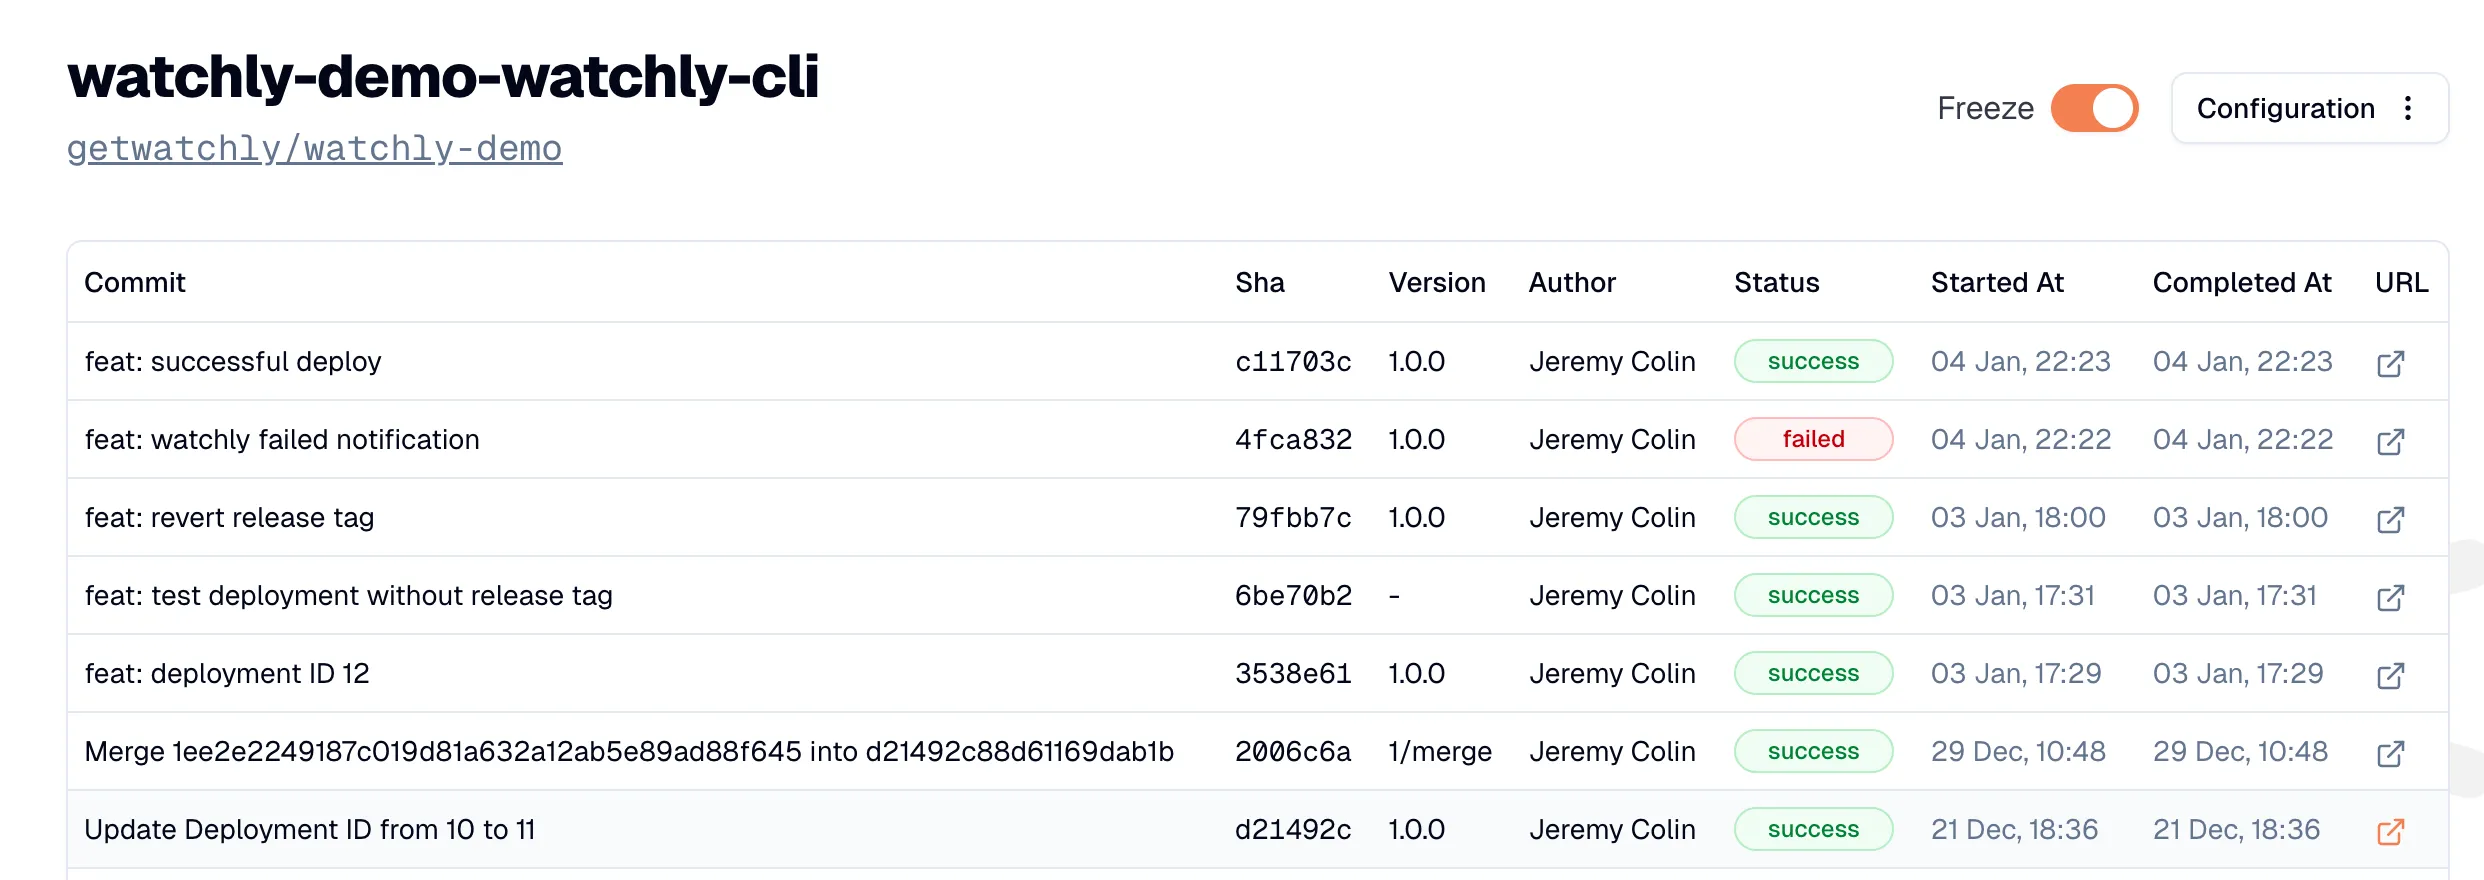Sort by the Status column header
The height and width of the screenshot is (880, 2484).
point(1776,283)
